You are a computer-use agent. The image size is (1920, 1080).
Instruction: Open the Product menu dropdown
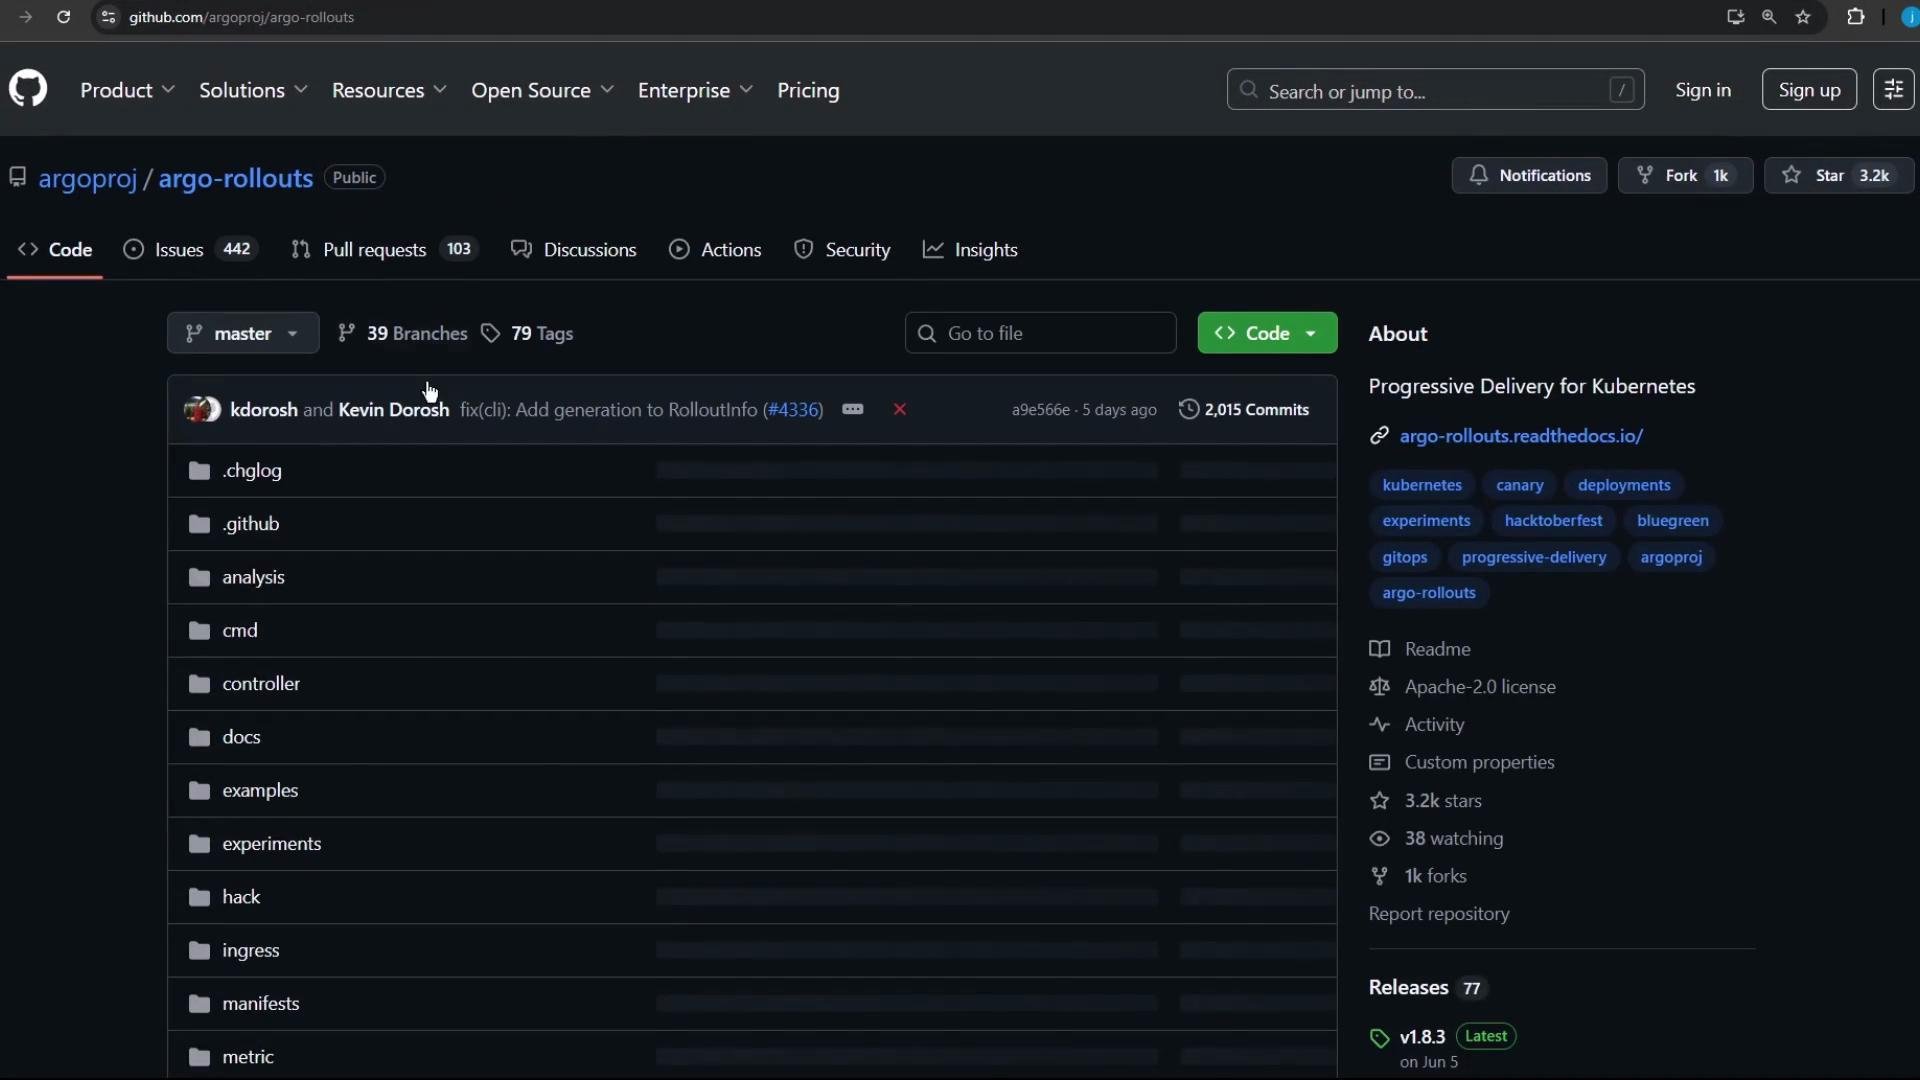127,90
